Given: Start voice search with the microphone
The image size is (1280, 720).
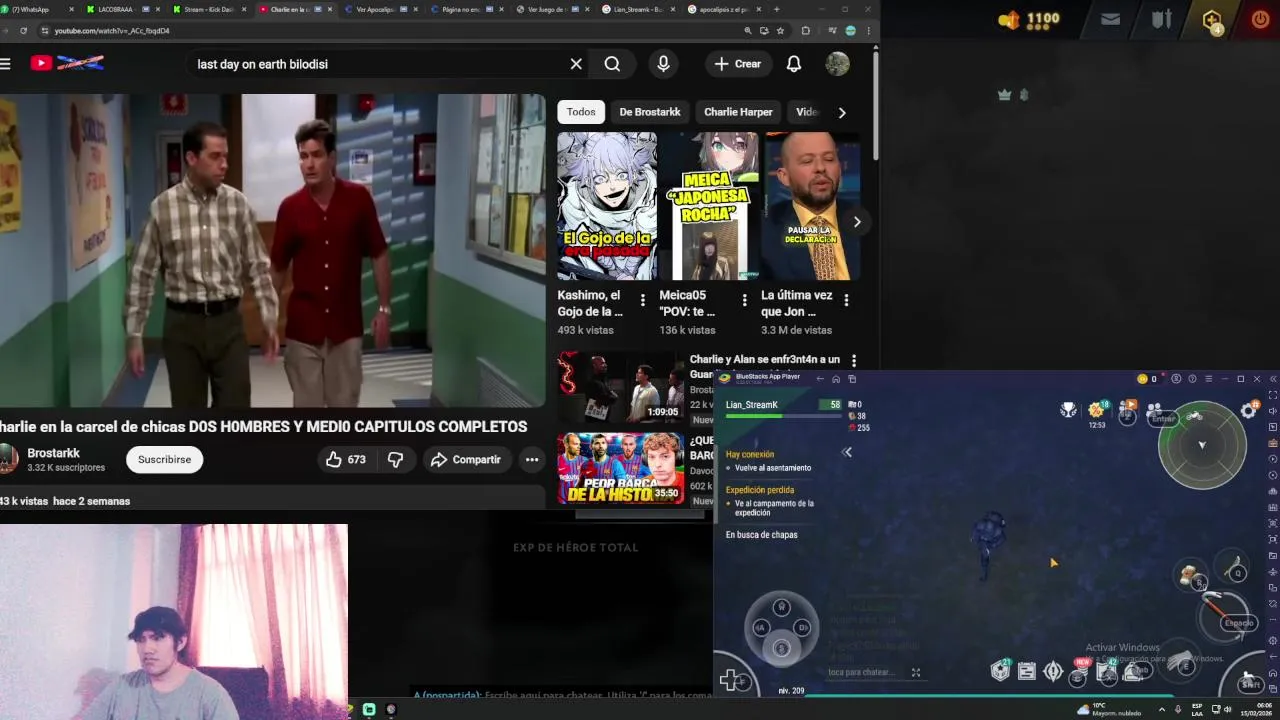Looking at the screenshot, I should point(663,64).
